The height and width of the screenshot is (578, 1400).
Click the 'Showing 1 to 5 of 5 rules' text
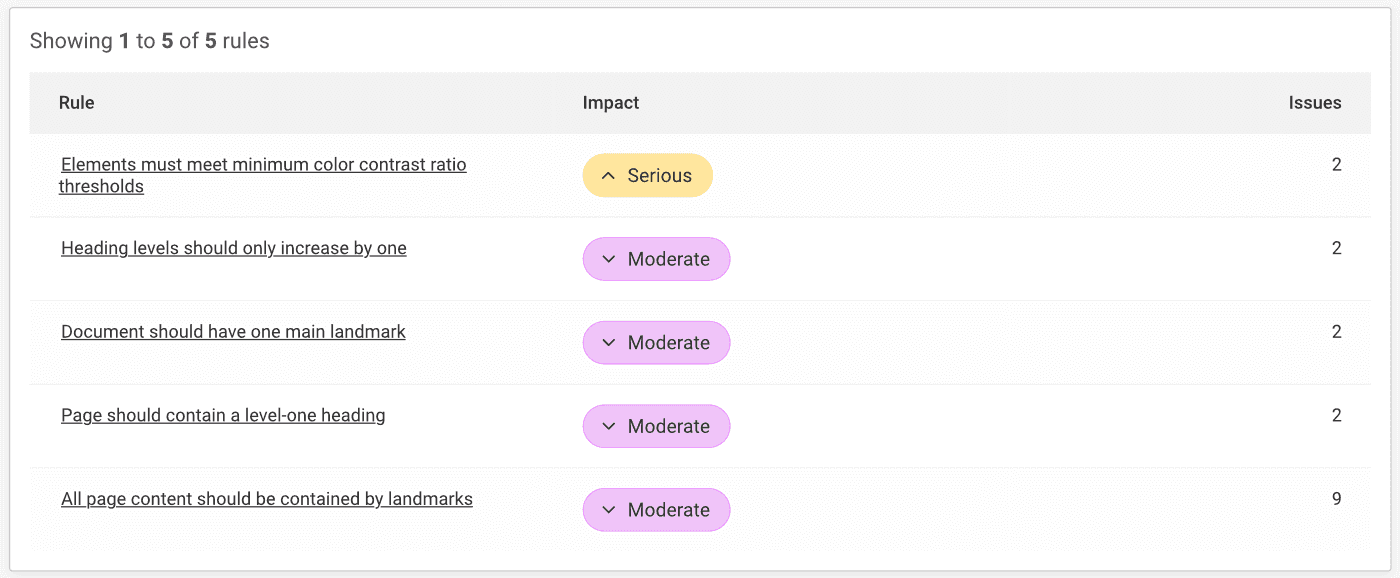(x=150, y=41)
